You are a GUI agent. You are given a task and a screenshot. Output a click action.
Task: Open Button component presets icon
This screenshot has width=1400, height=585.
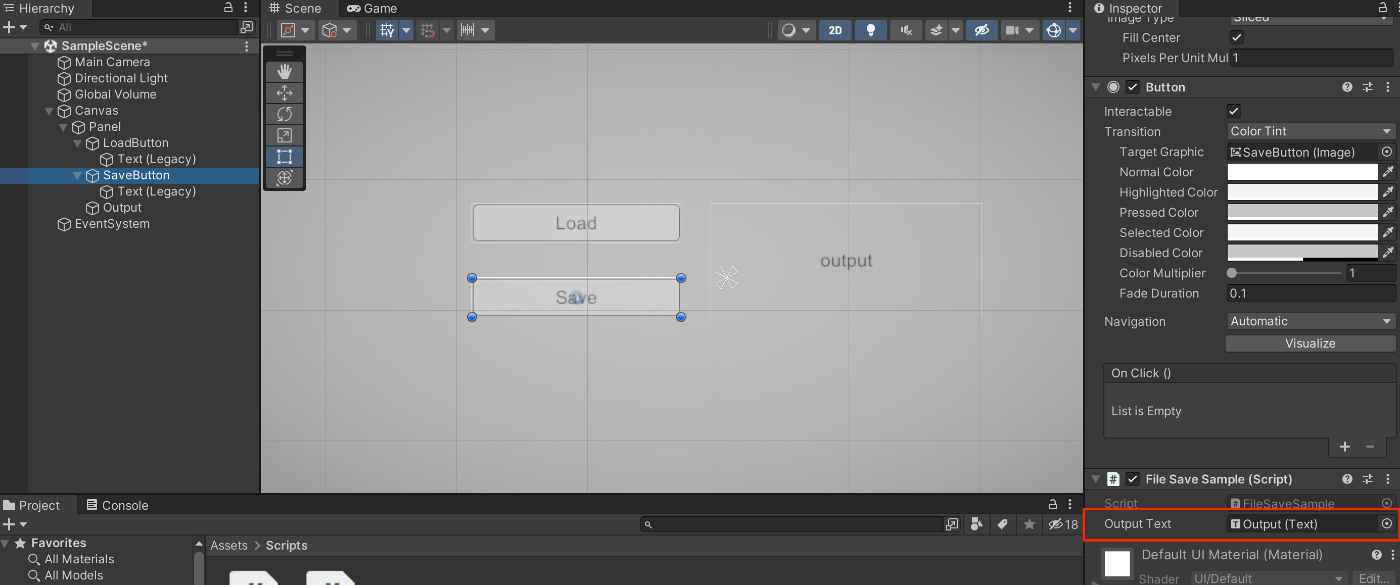click(x=1368, y=87)
